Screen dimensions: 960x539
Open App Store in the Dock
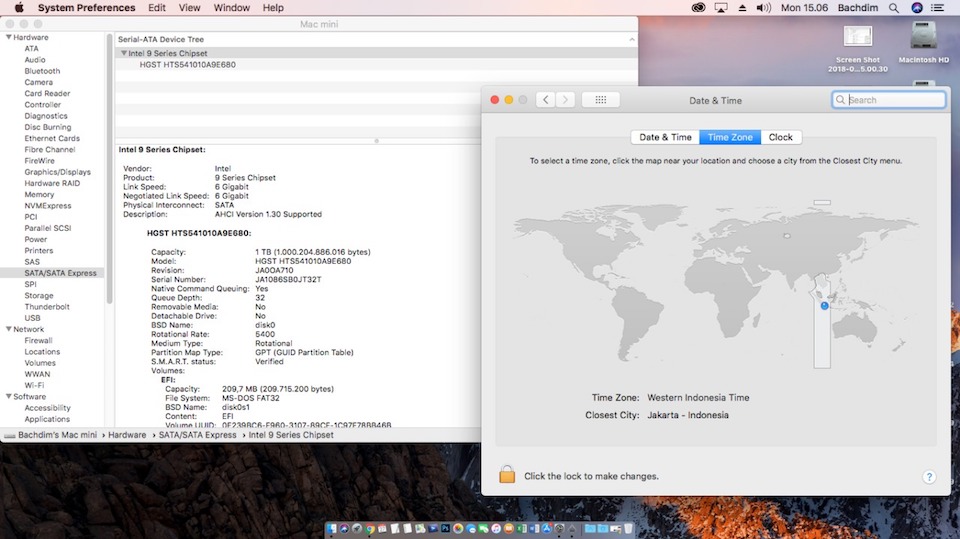(x=547, y=529)
